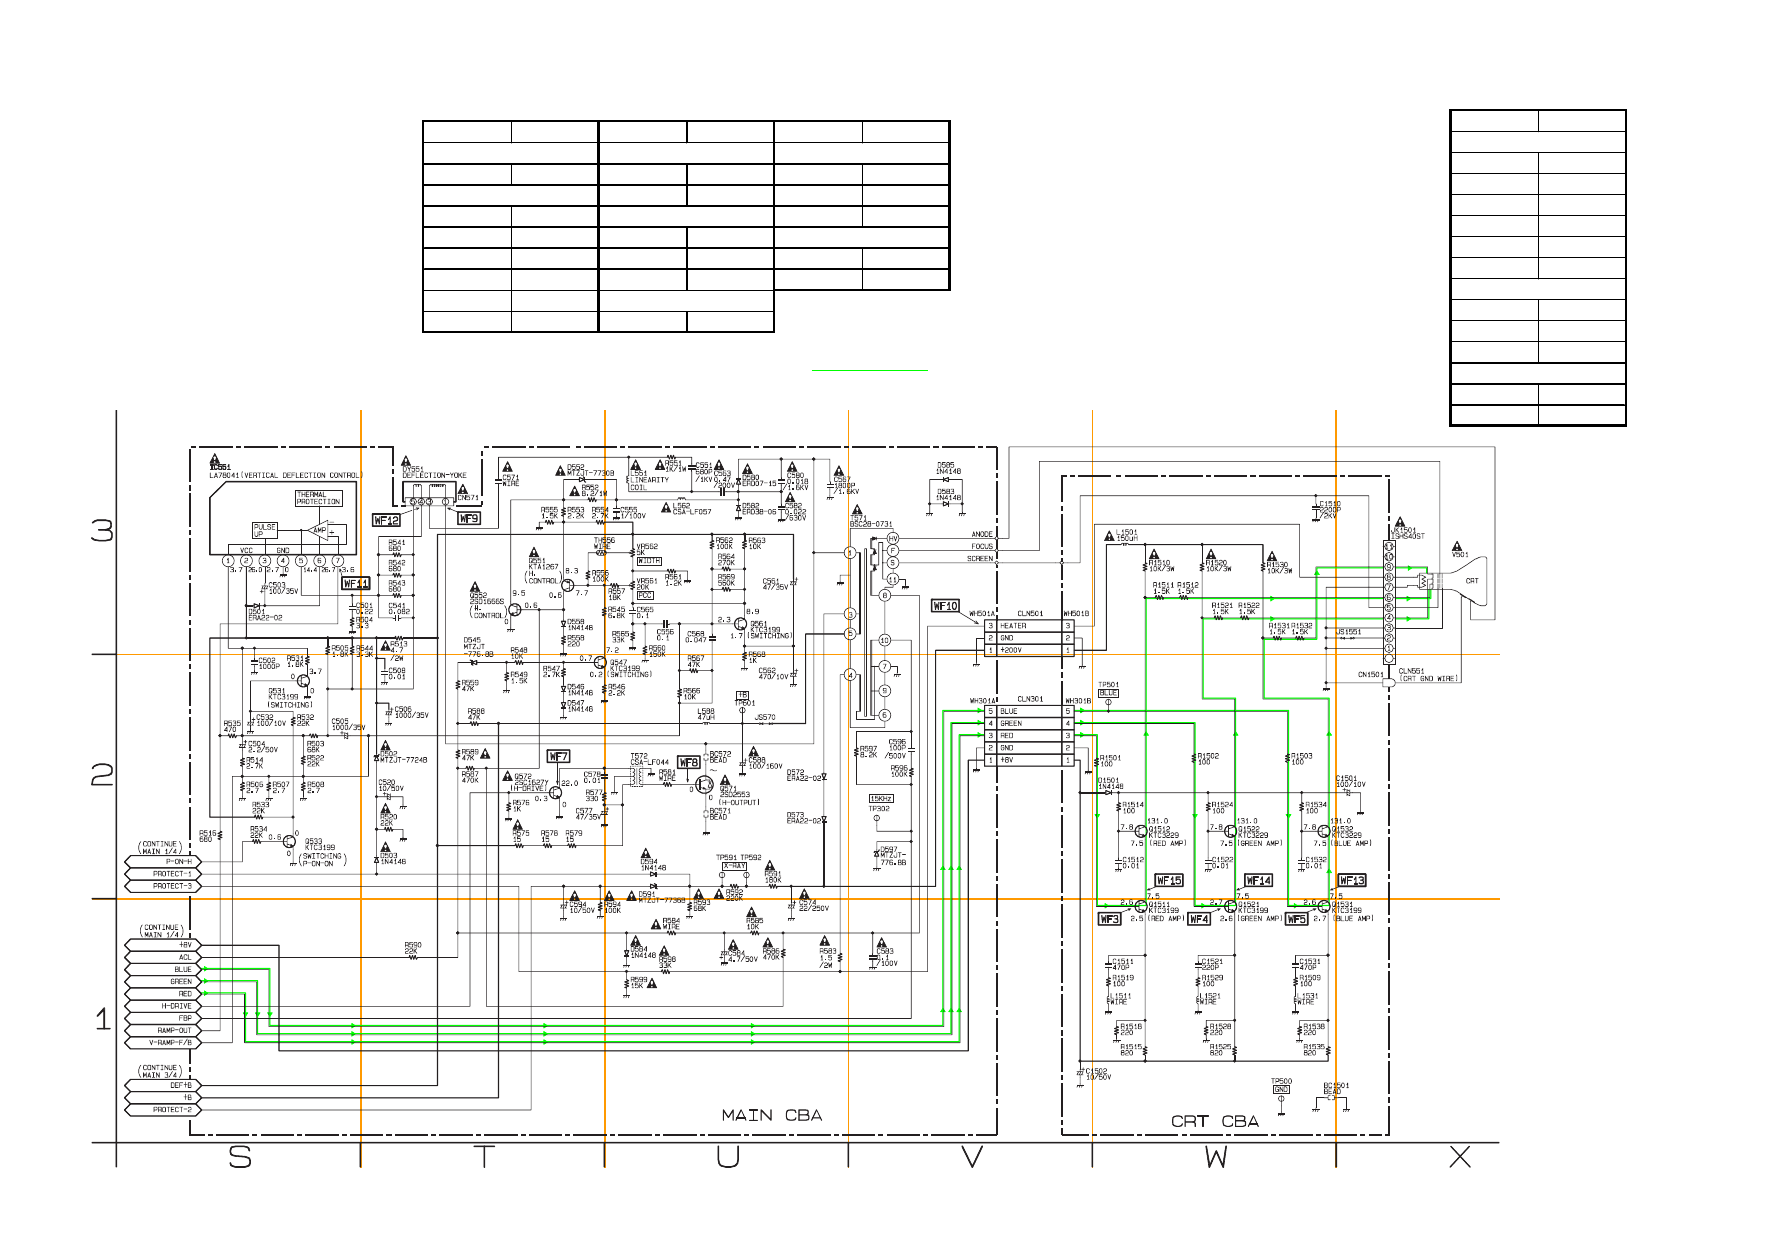This screenshot has height=1238, width=1768.
Task: Click the ANODE output label
Action: 982,534
